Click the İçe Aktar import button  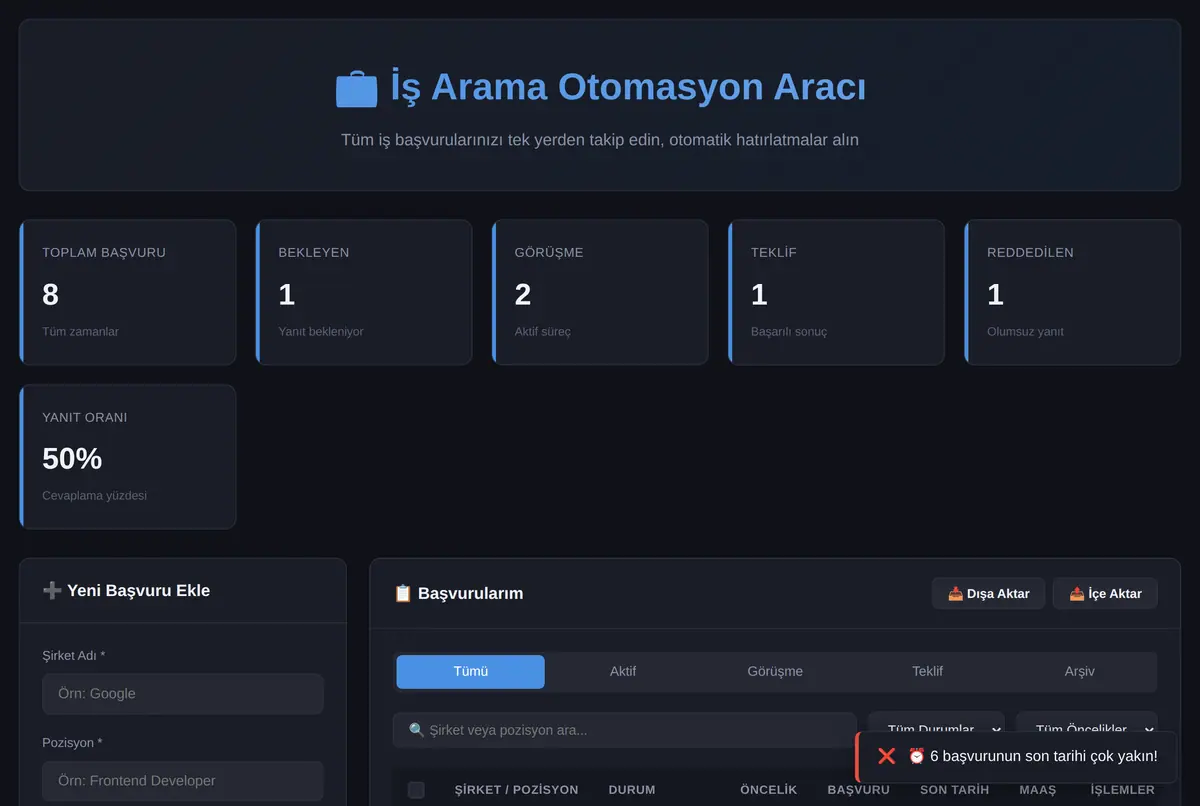[1105, 593]
